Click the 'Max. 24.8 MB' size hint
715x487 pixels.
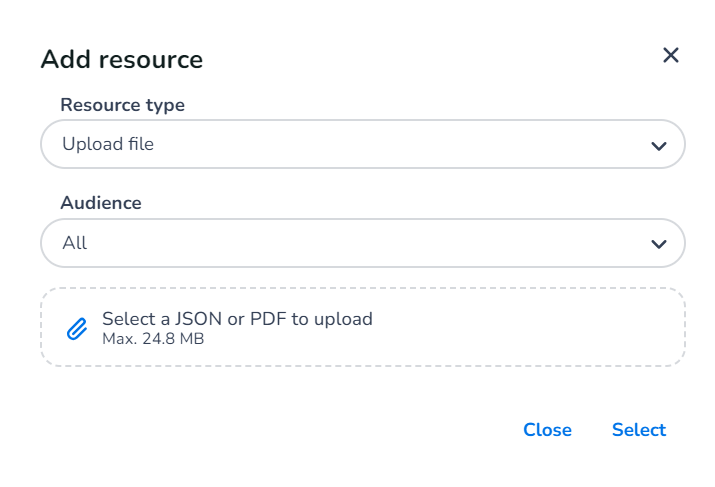(153, 339)
